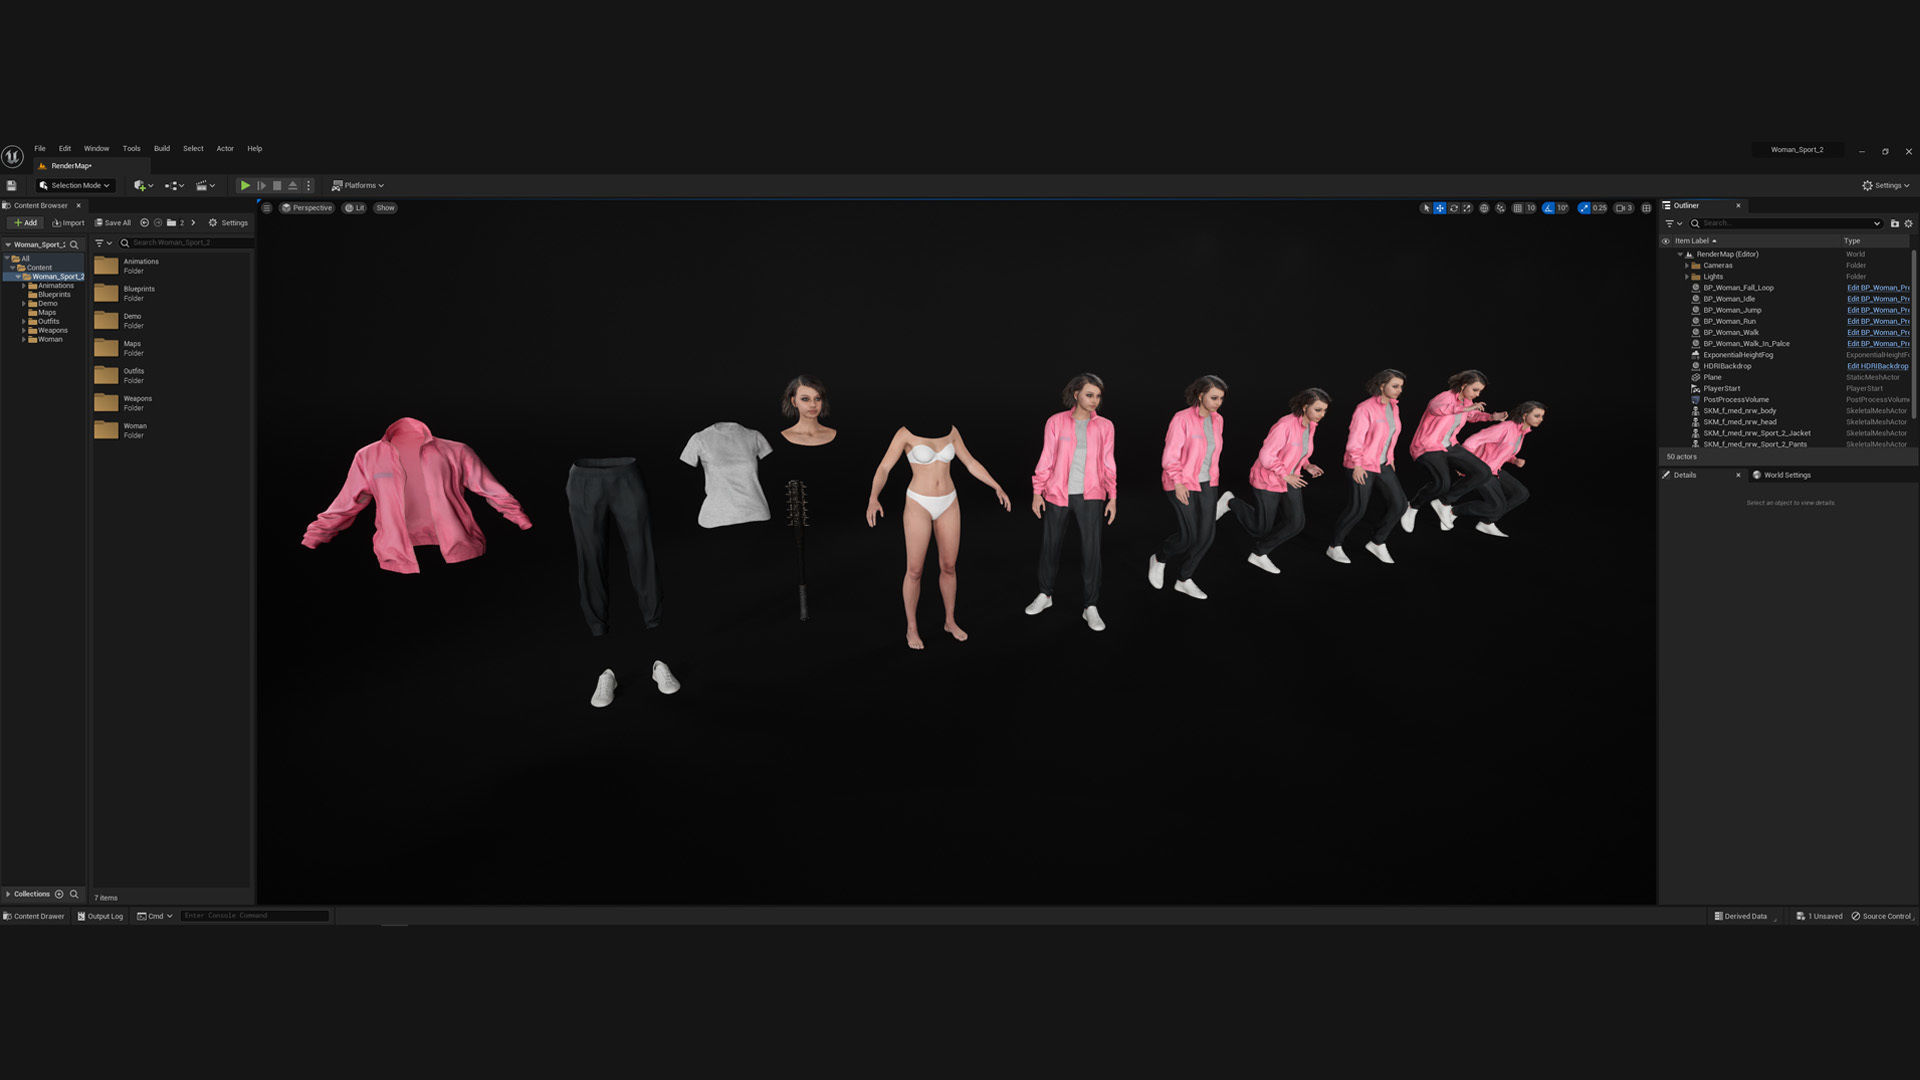This screenshot has height=1080, width=1920.
Task: Click the Unreal Engine logo icon
Action: click(12, 156)
